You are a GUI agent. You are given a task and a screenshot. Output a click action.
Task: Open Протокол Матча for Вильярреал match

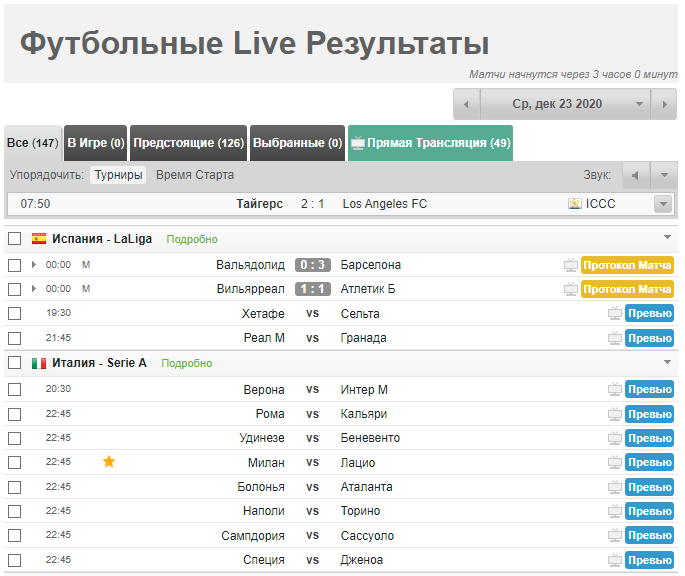(x=627, y=289)
